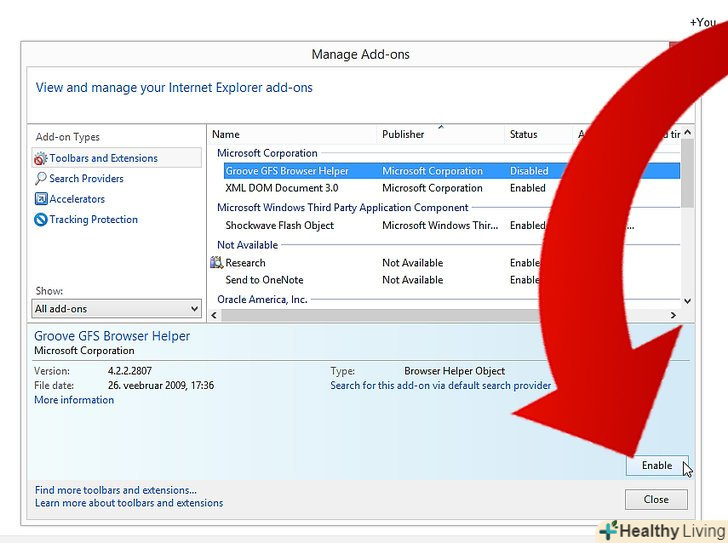
Task: Click the vertical scrollbar thumb
Action: pyautogui.click(x=688, y=174)
